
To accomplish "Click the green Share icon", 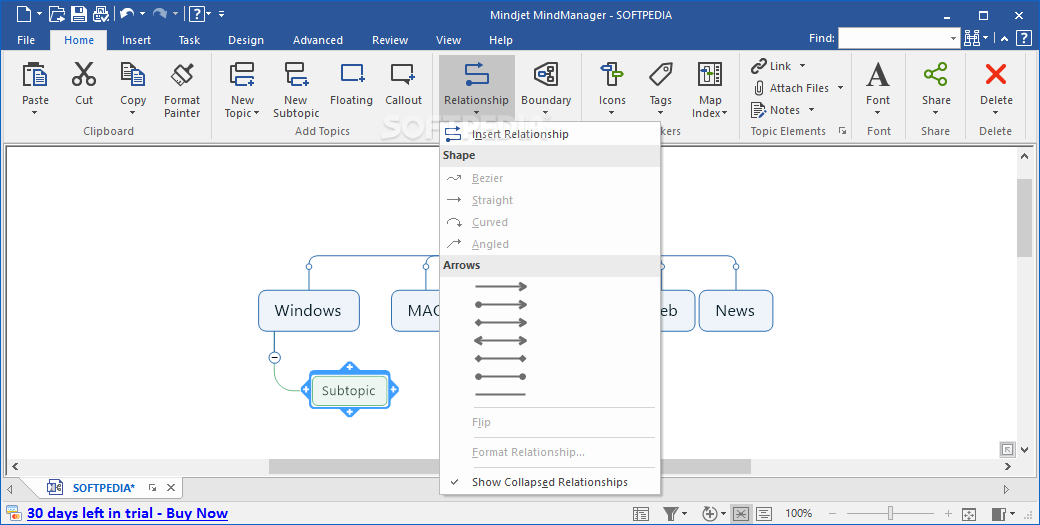I will (935, 74).
